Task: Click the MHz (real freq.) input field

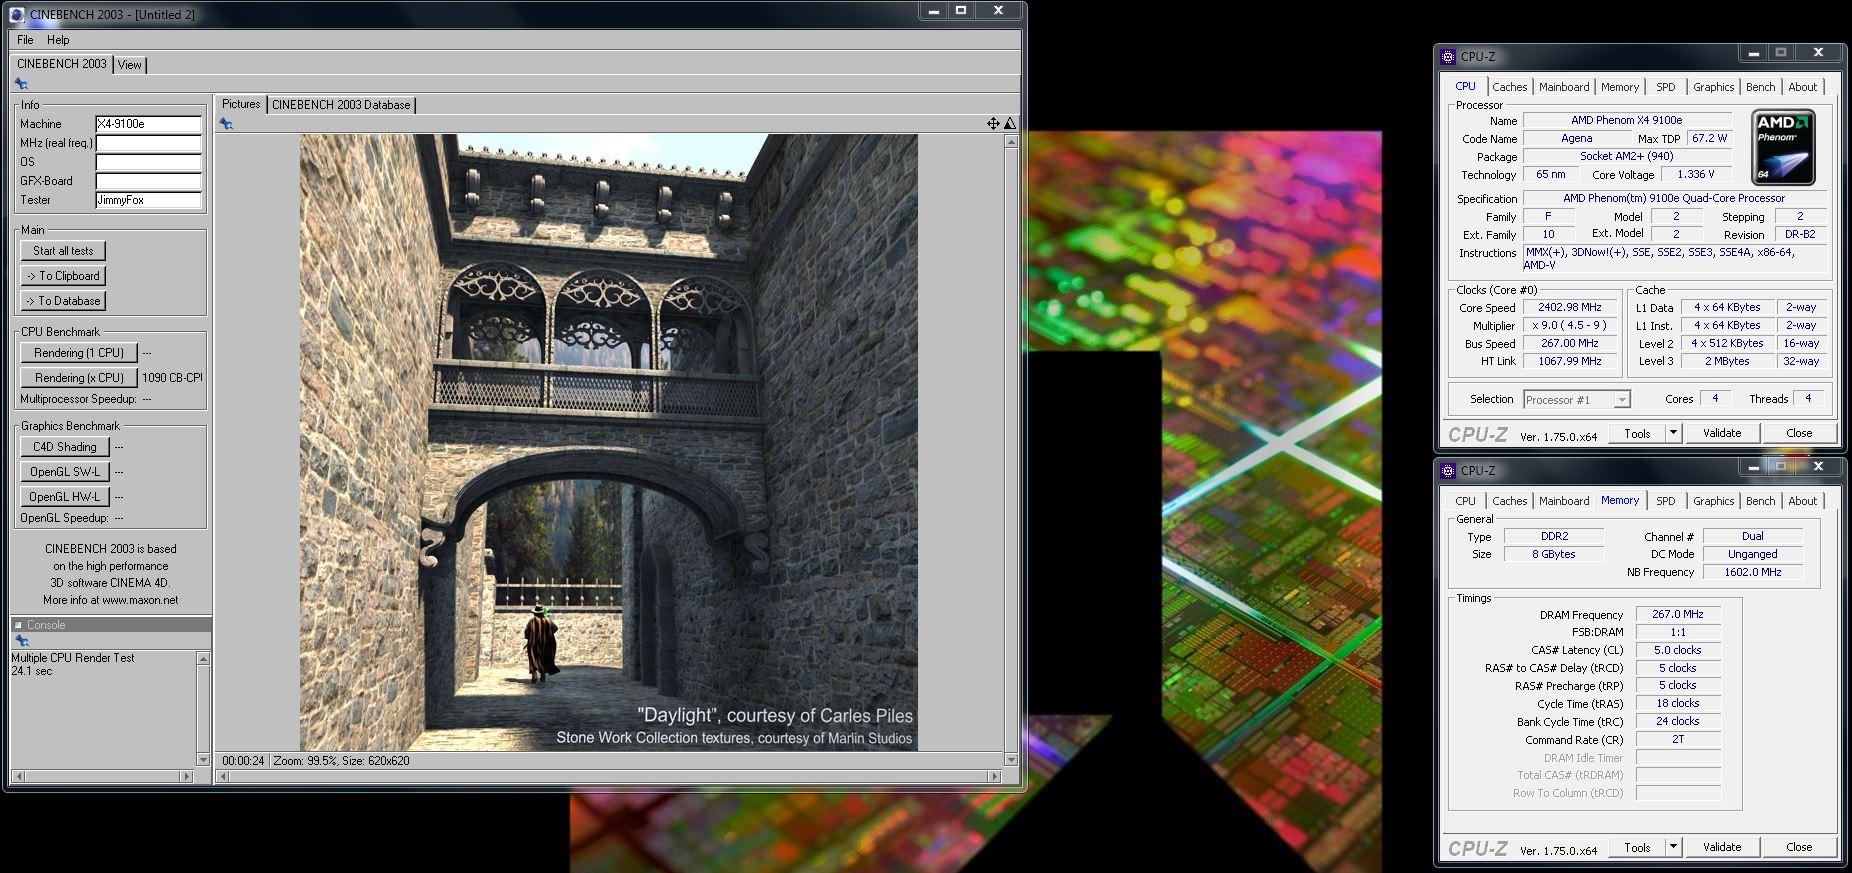Action: (149, 143)
